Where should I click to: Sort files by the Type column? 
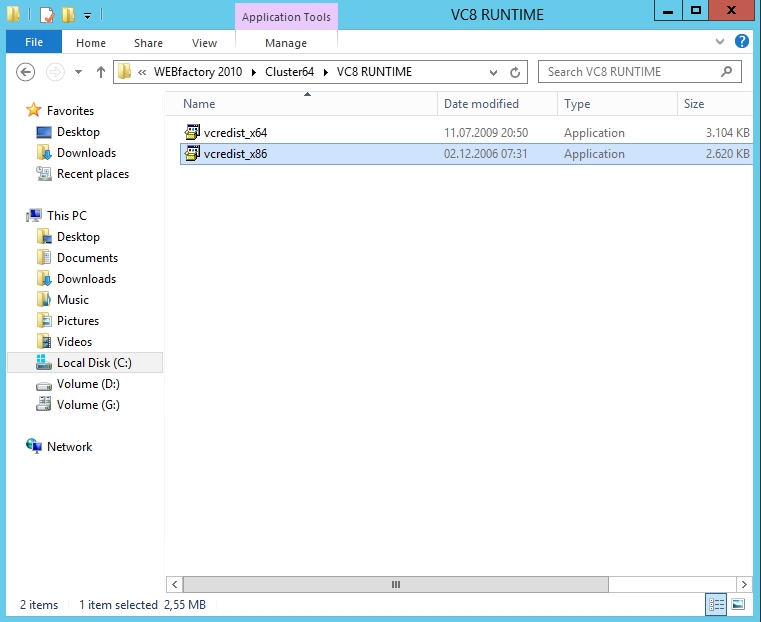[617, 104]
